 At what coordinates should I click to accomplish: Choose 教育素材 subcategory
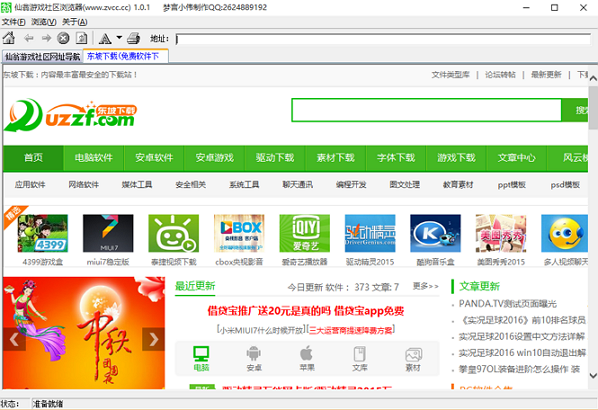pos(458,185)
